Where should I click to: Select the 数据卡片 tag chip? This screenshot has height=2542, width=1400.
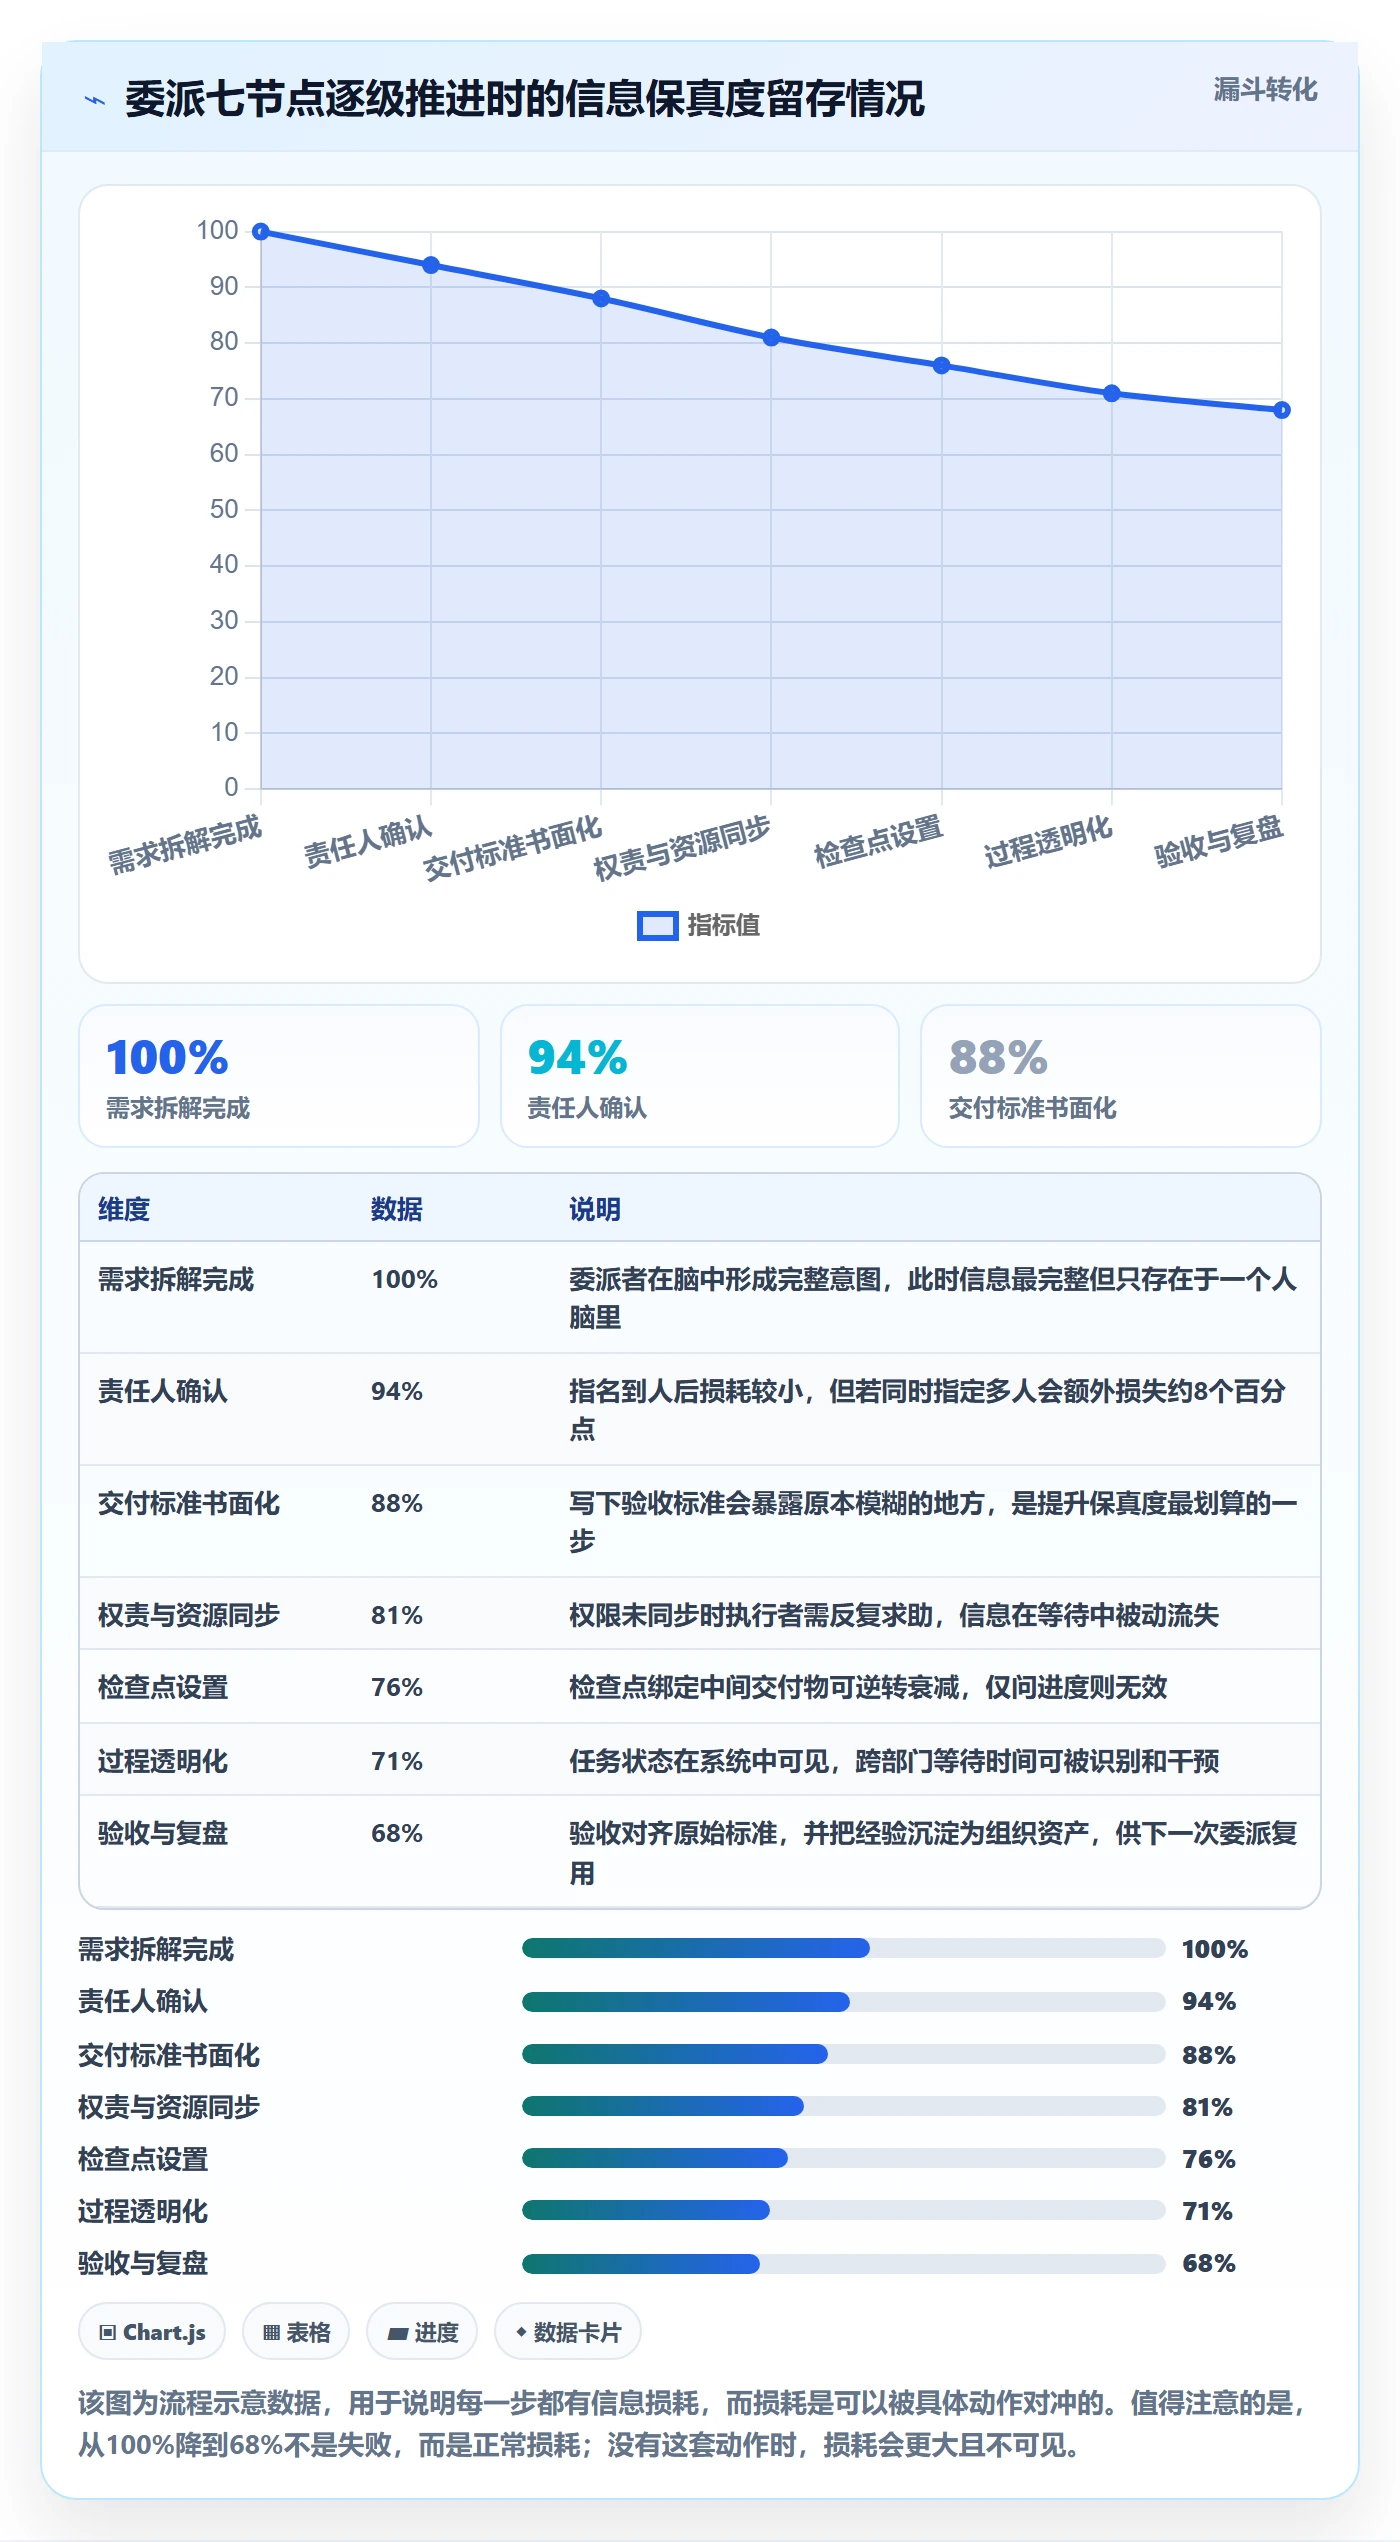[x=568, y=2332]
